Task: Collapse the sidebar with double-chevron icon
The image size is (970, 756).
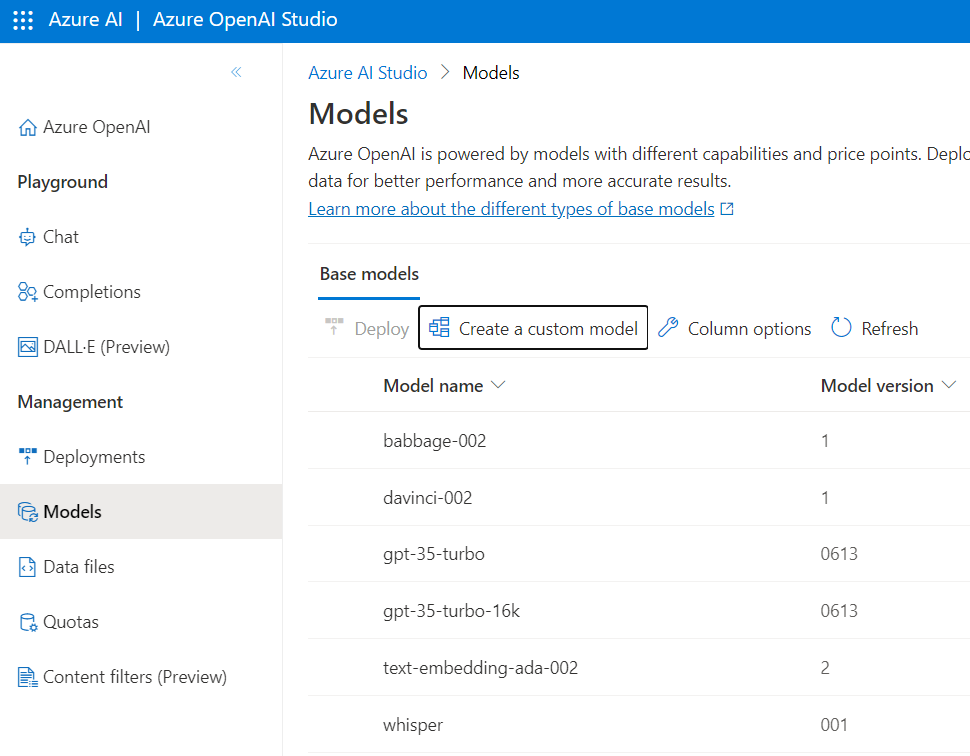Action: [236, 72]
